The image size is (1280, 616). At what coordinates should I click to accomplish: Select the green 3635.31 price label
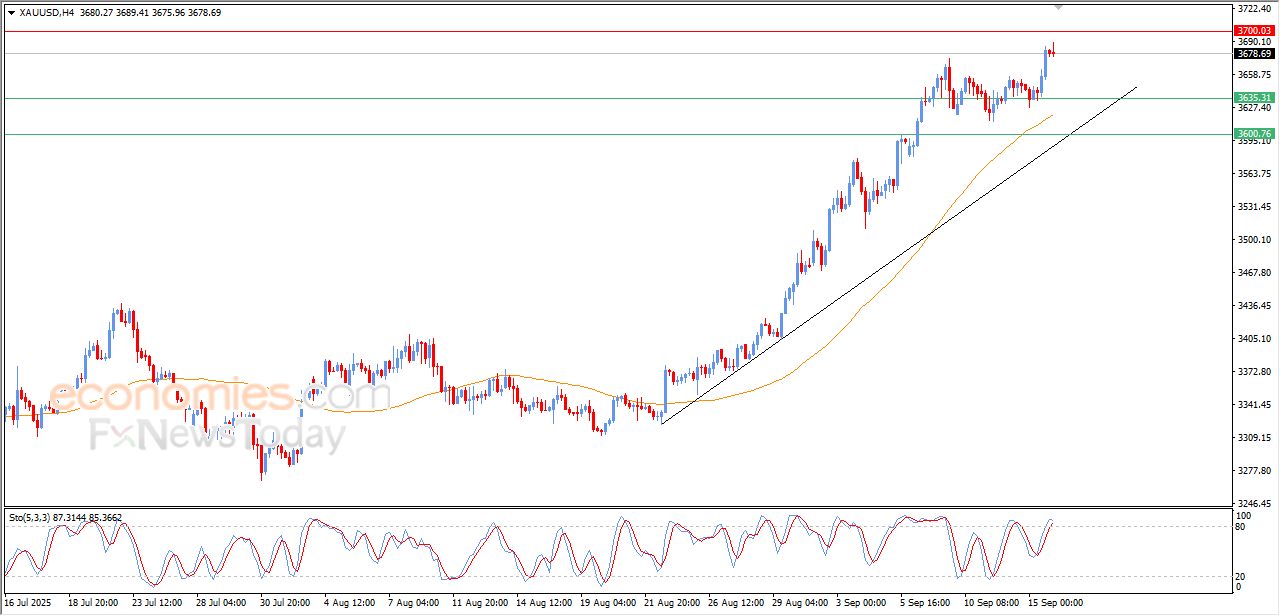[1253, 98]
